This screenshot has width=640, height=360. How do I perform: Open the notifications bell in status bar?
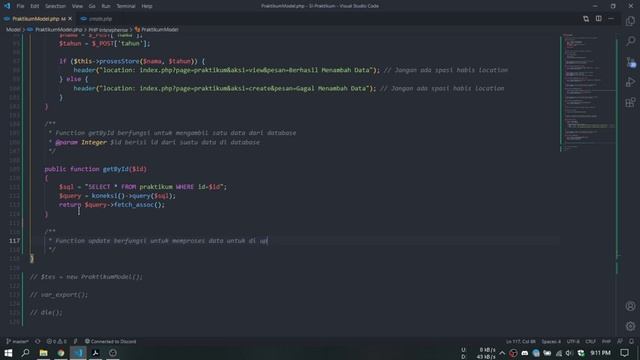click(631, 341)
